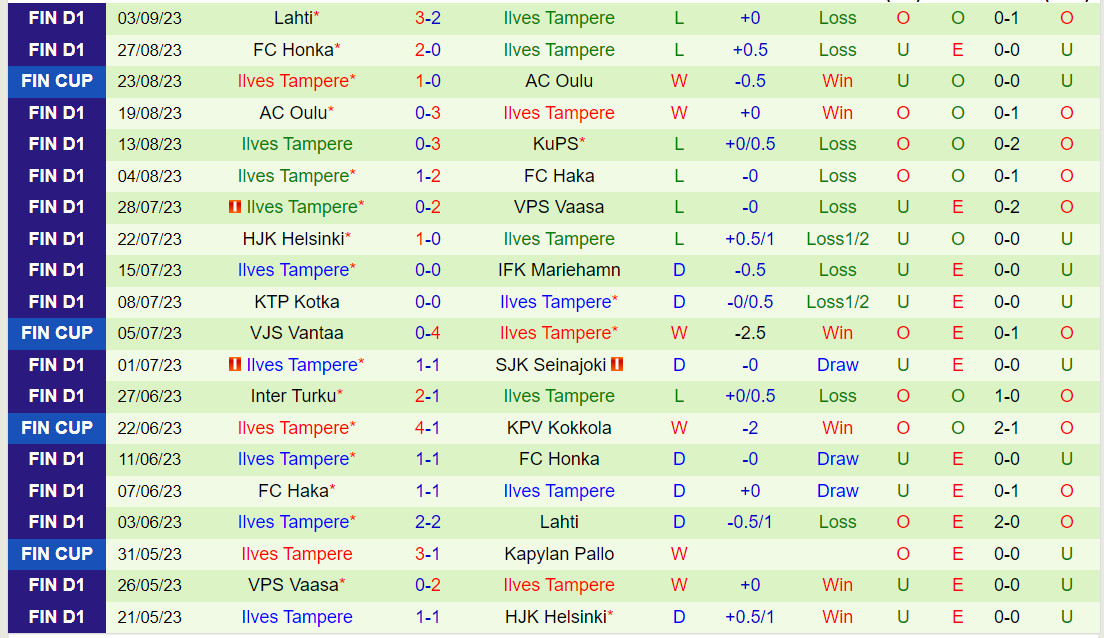
Task: Click red card icon beside Ilves Tampere on 28/07/23
Action: 235,207
